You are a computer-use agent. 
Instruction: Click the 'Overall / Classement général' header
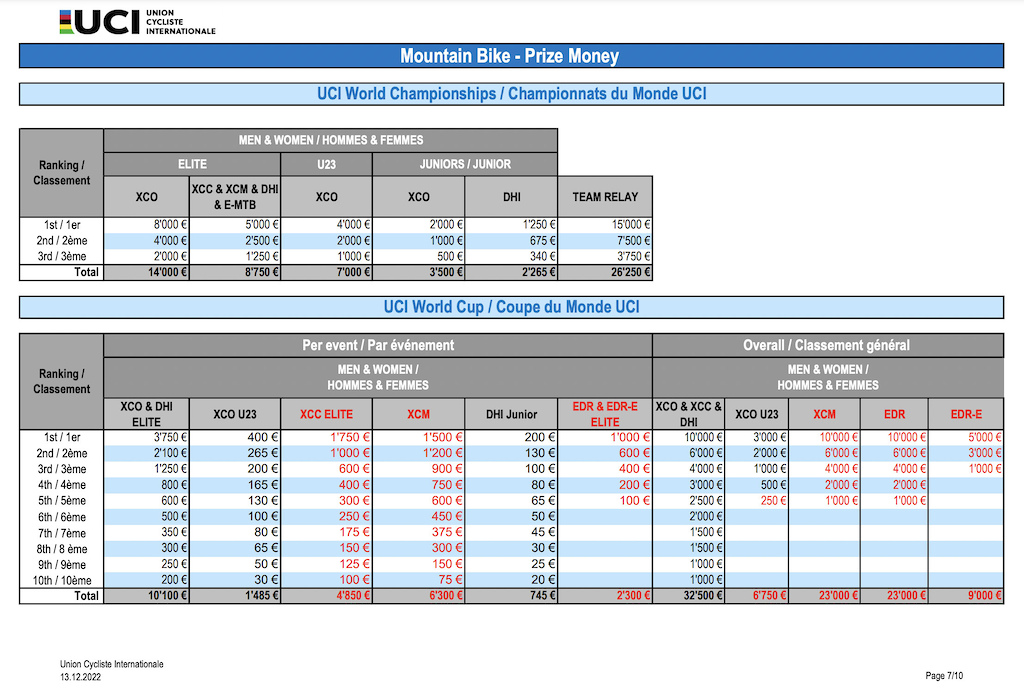(827, 345)
